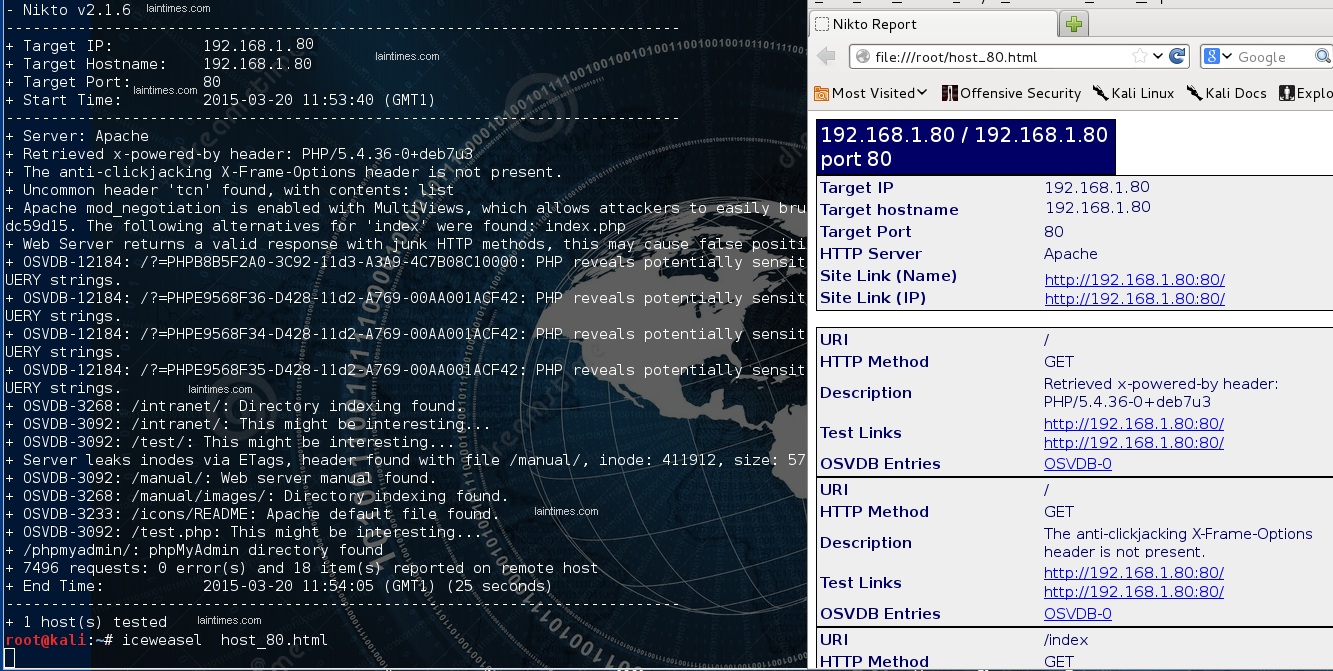Click the '/test.php: This might be interesting' line

coord(244,532)
